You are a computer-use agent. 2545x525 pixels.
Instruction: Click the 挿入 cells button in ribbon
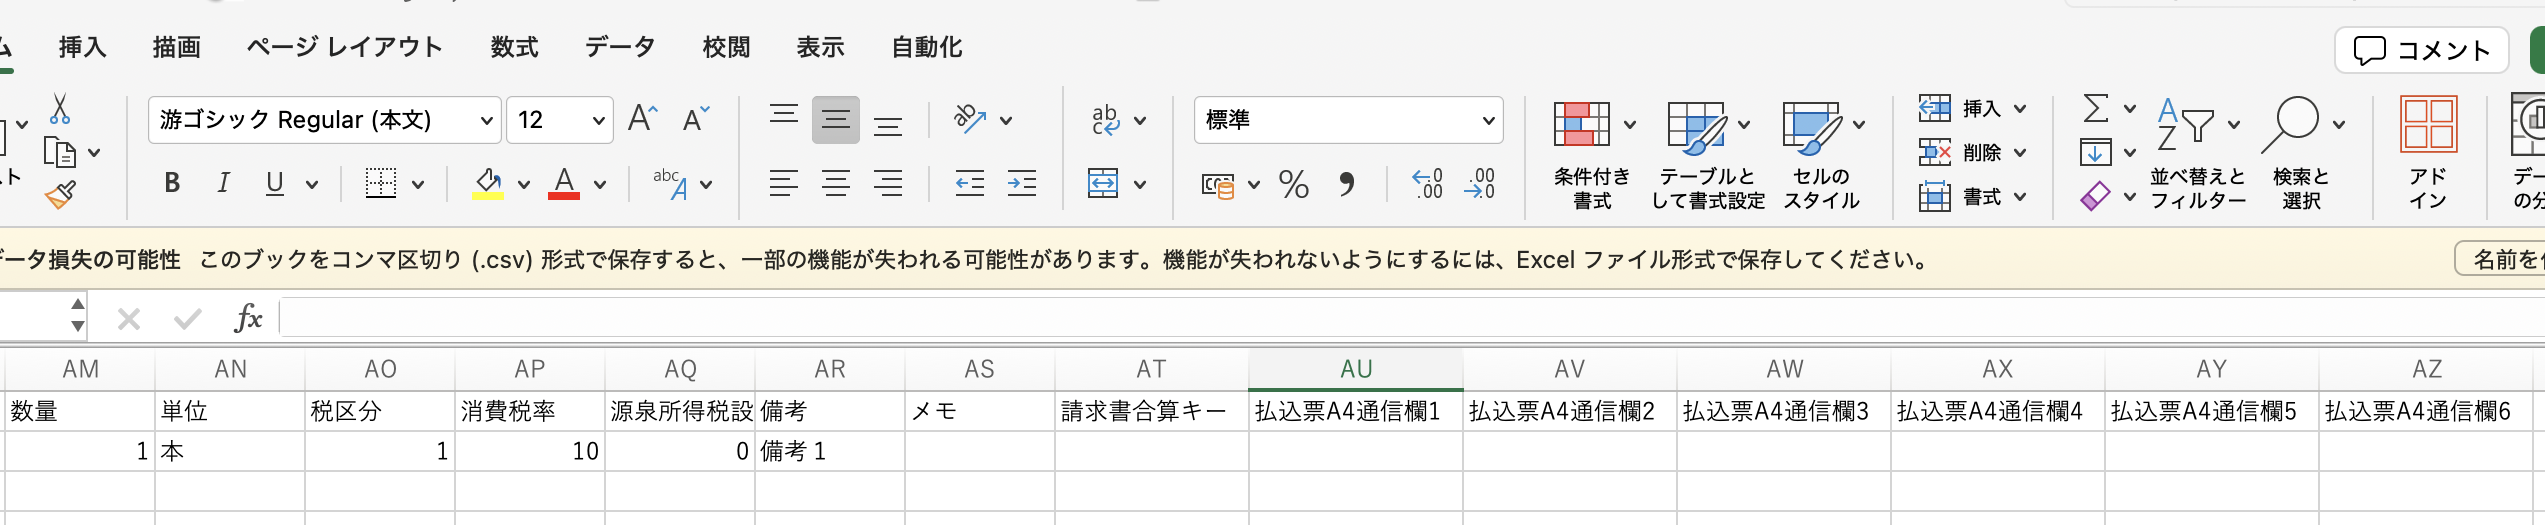pyautogui.click(x=1972, y=108)
